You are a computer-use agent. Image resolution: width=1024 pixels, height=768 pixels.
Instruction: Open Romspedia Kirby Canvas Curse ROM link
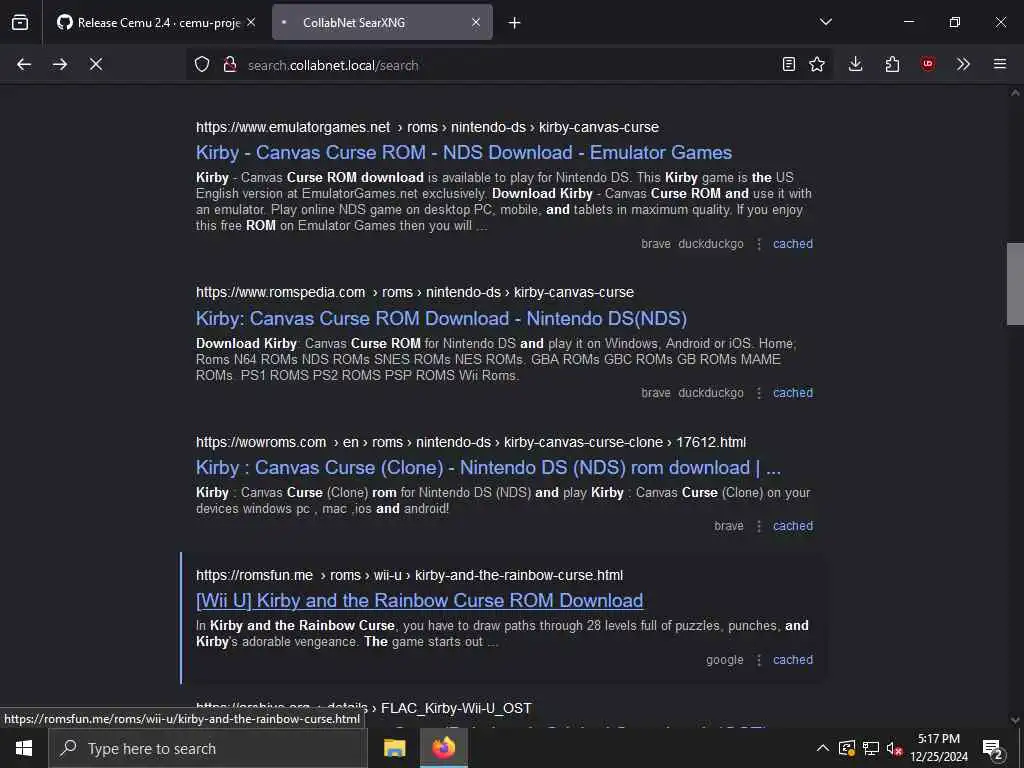coord(441,318)
